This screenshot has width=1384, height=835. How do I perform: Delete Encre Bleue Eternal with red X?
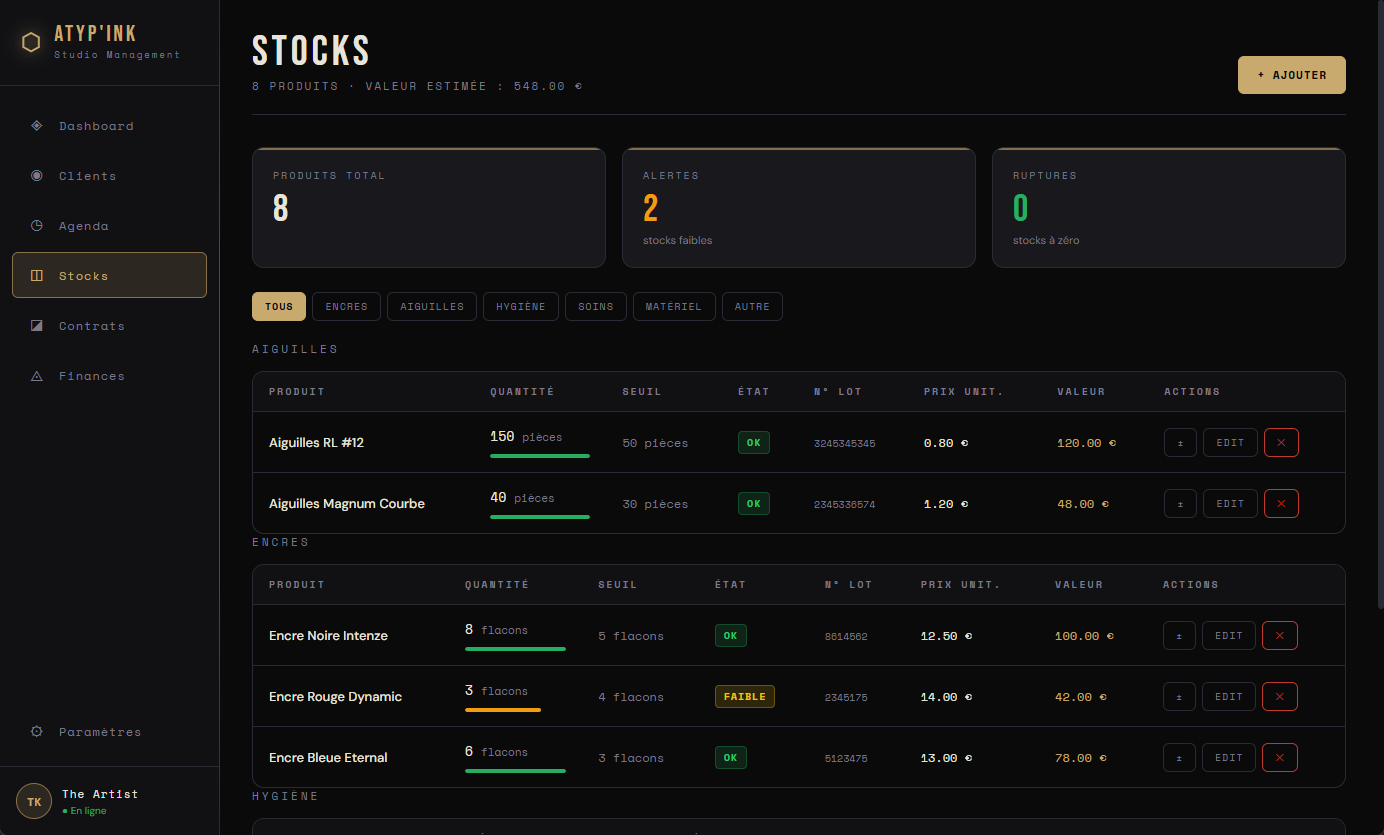tap(1280, 757)
